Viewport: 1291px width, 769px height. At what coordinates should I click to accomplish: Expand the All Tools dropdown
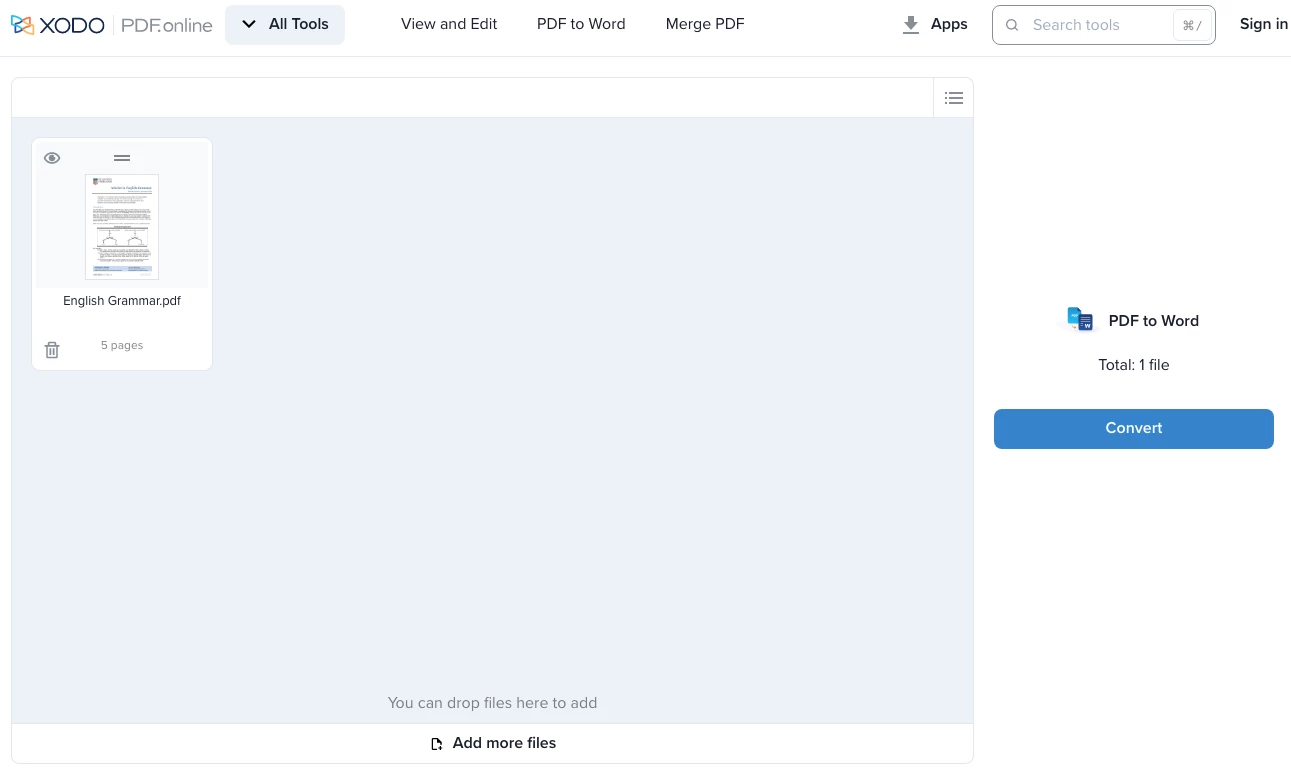tap(285, 25)
